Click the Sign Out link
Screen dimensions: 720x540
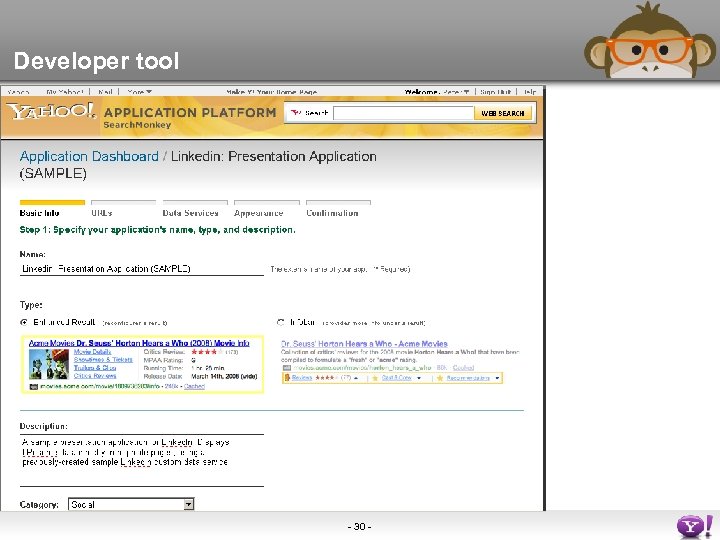[495, 92]
